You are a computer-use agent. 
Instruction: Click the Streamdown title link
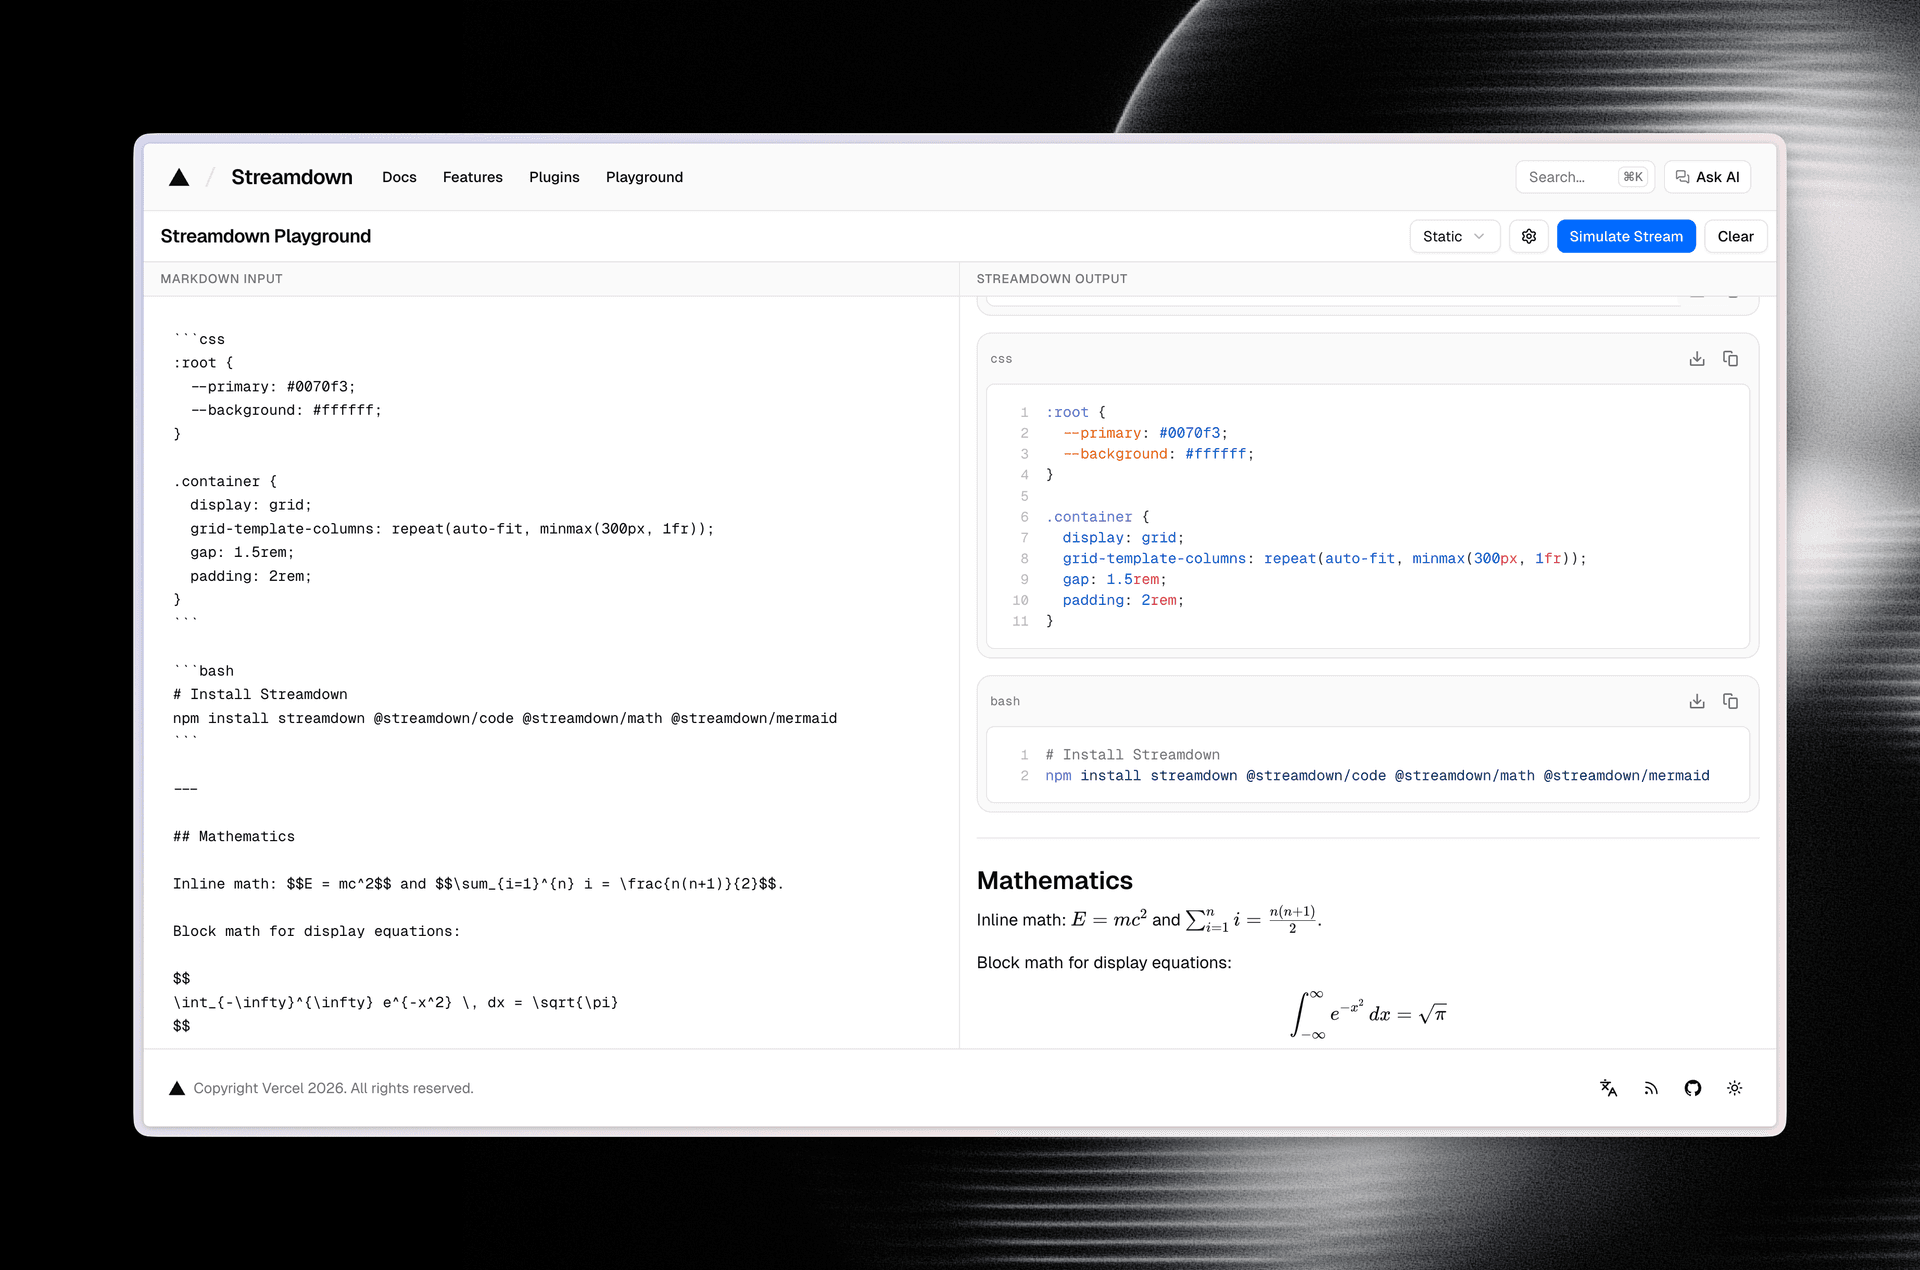click(x=291, y=177)
